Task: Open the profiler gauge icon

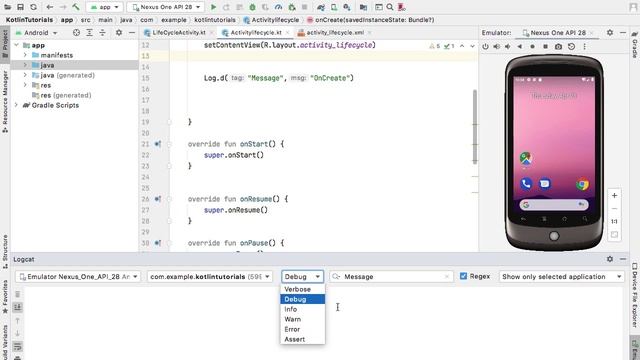Action: tap(278, 7)
